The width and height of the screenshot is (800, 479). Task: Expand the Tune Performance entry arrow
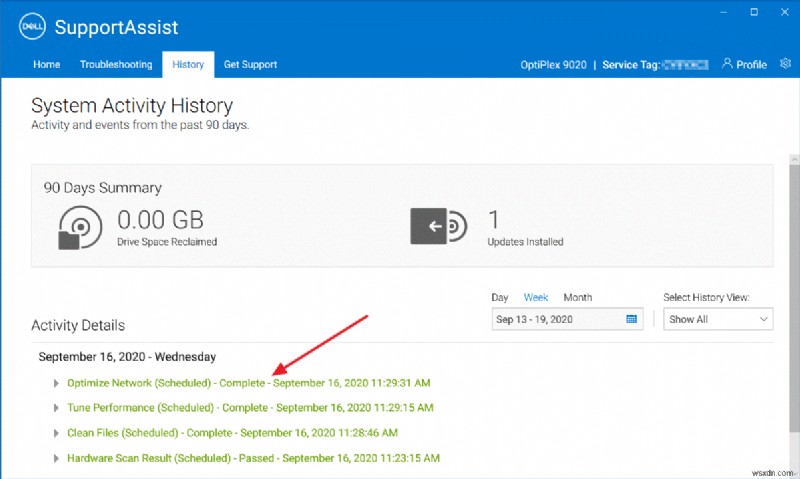pos(56,408)
